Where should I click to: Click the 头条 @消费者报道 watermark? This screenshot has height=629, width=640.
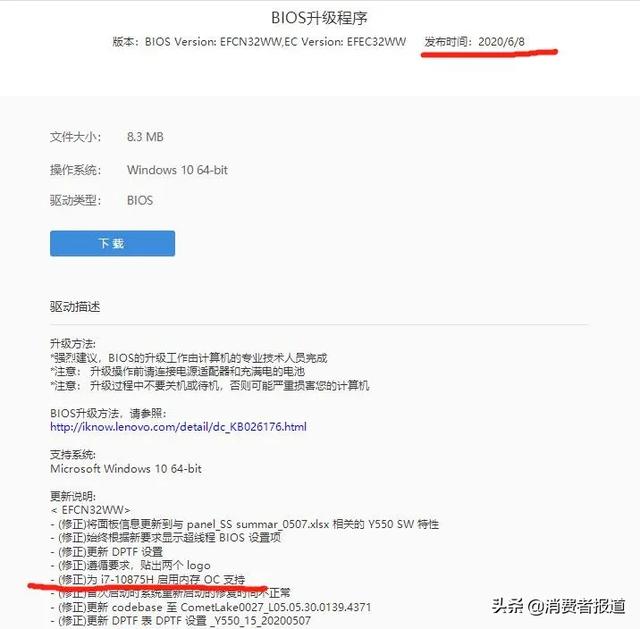click(x=558, y=606)
